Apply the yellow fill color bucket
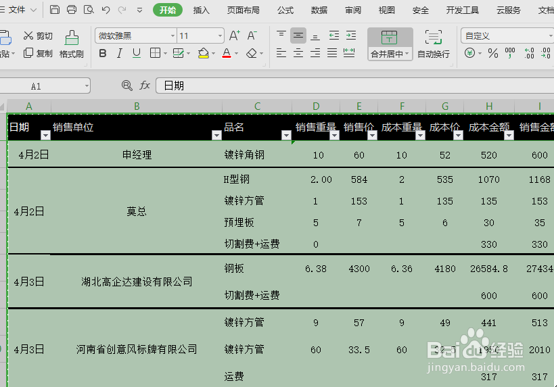This screenshot has width=557, height=387. (203, 53)
